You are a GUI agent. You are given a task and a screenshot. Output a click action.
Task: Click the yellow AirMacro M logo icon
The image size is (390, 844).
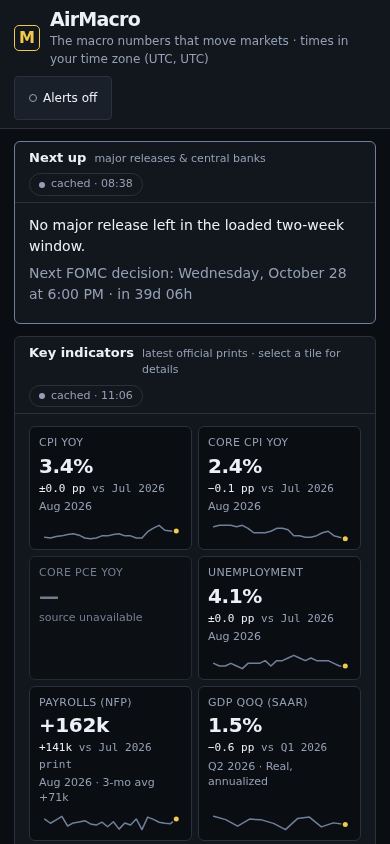point(27,38)
